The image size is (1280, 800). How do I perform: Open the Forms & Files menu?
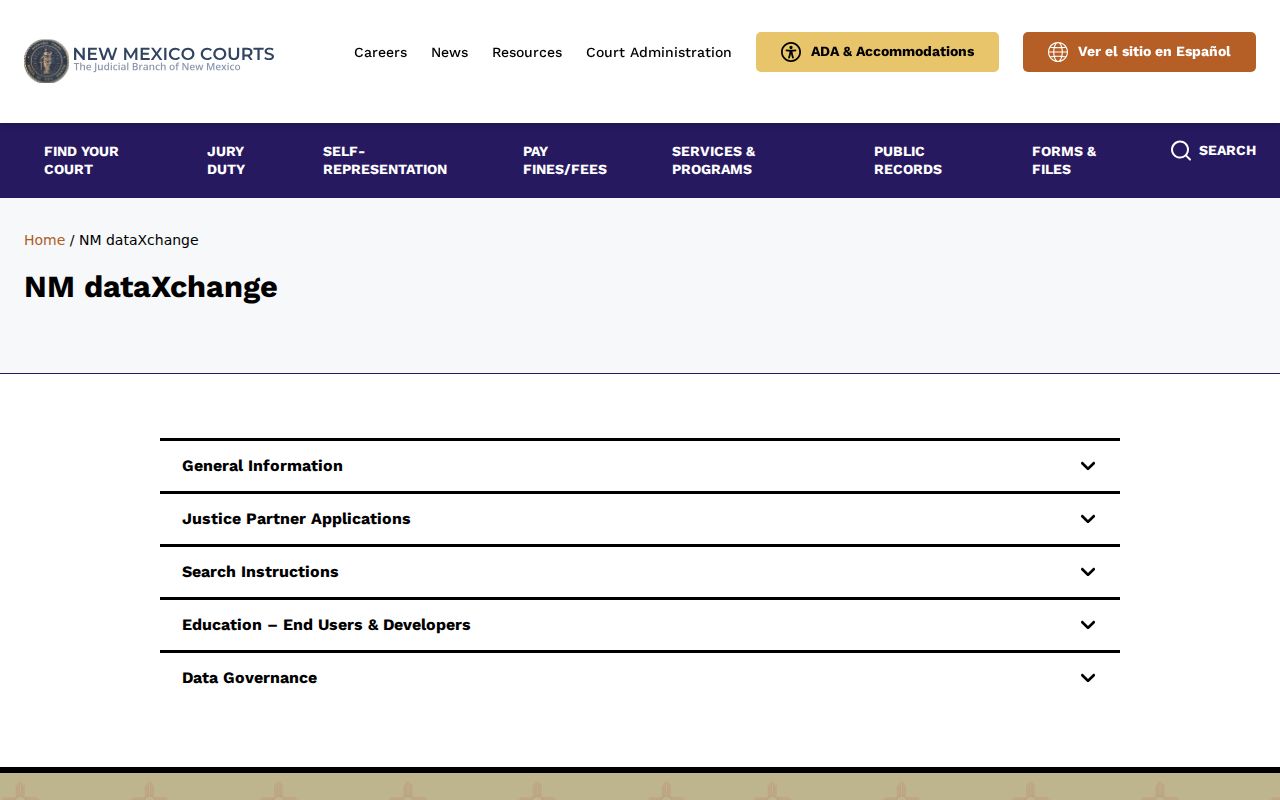point(1064,160)
